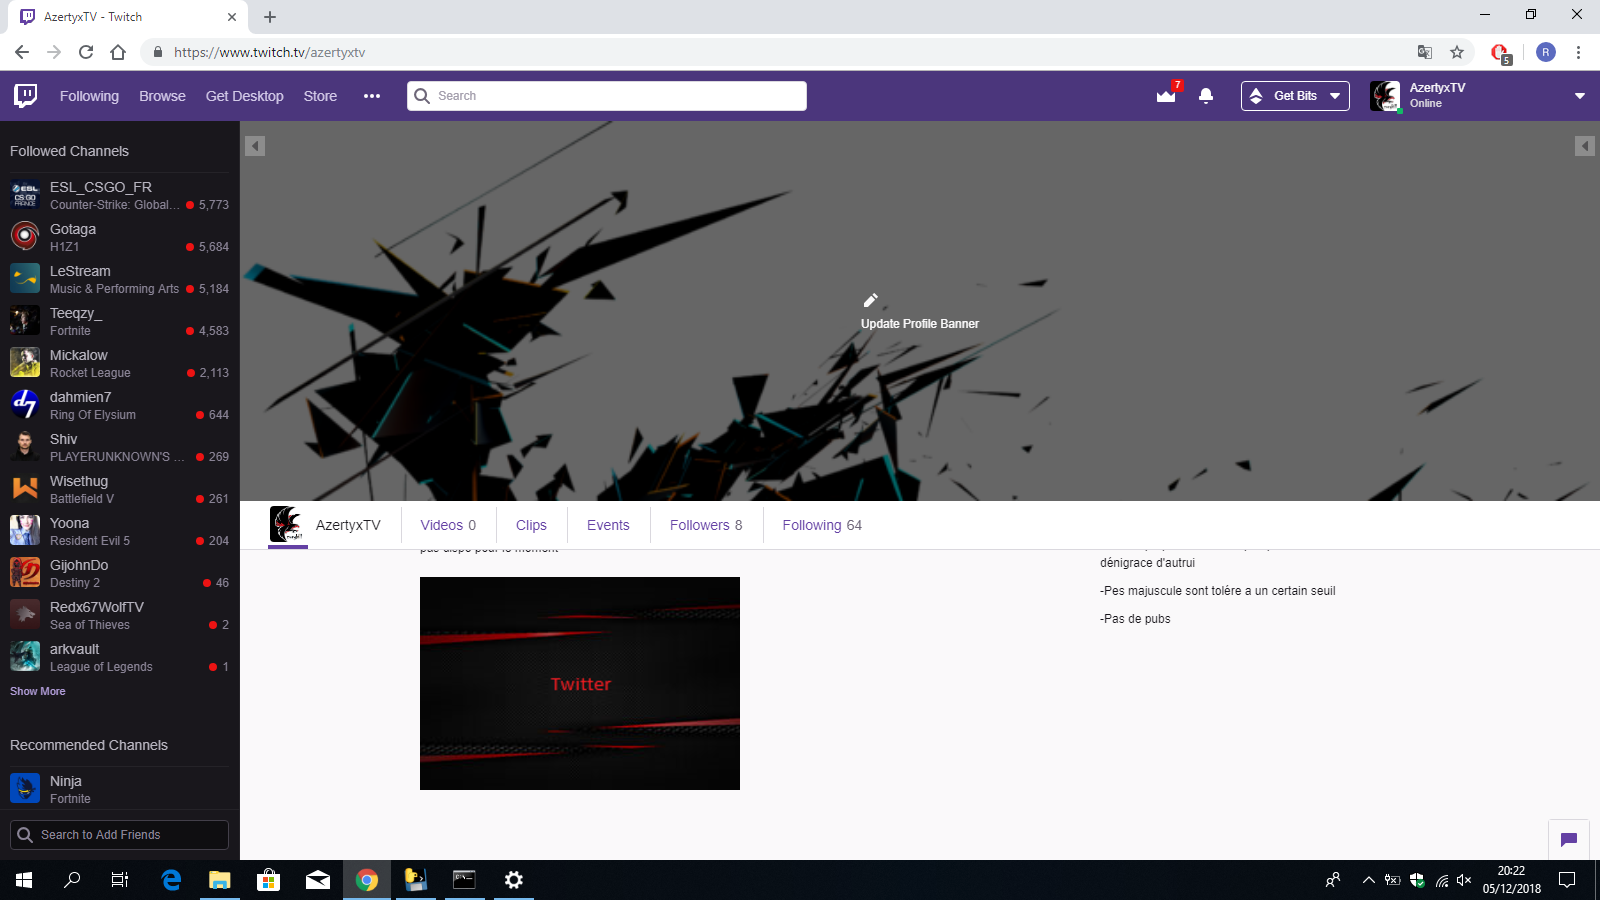Click the AzertyxTV avatar in top bar

point(1385,96)
